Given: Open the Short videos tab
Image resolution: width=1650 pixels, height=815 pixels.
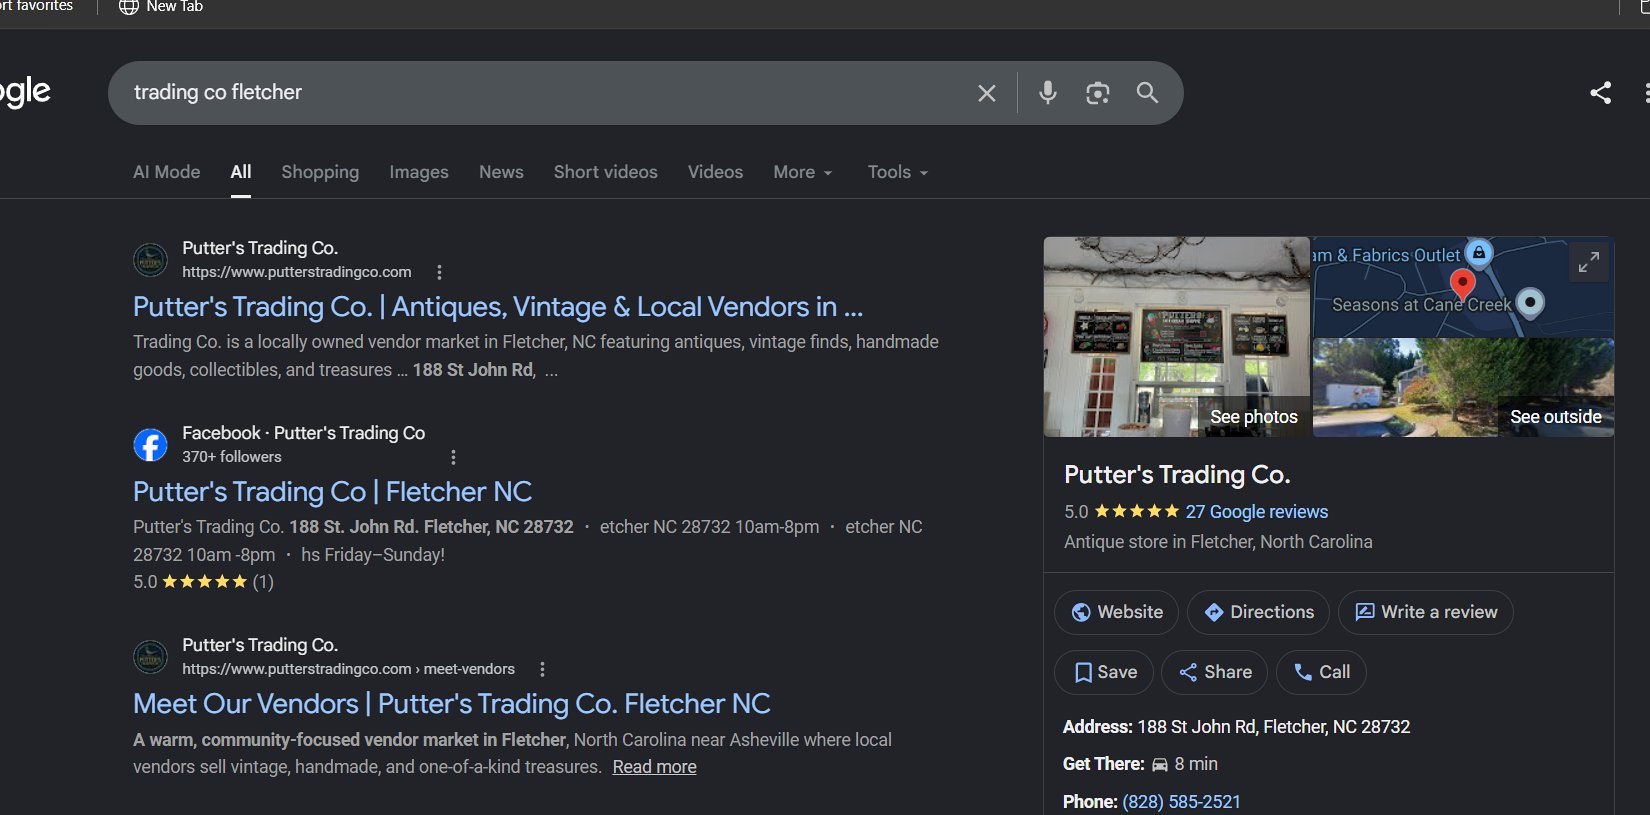Looking at the screenshot, I should (x=606, y=172).
